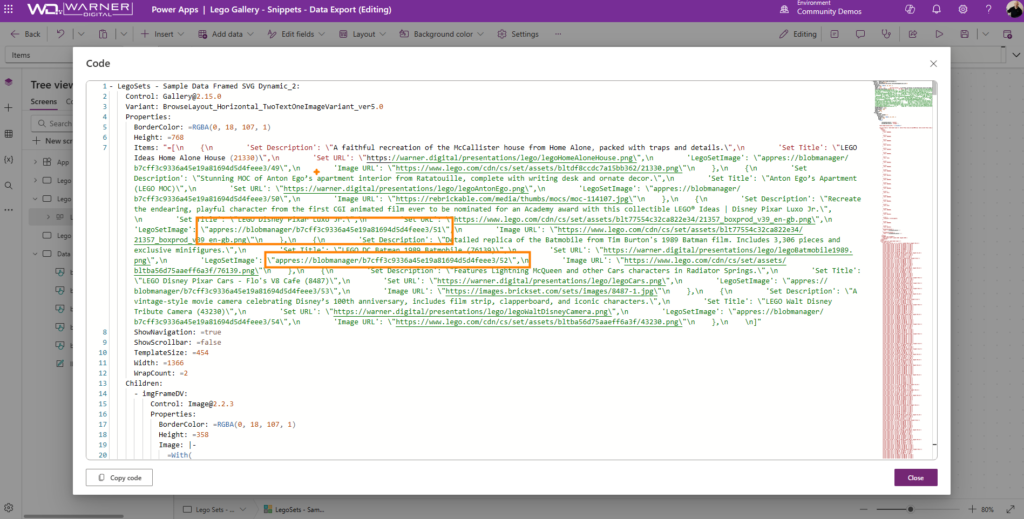Click code line 'TemplateSize: =454'

coord(171,353)
